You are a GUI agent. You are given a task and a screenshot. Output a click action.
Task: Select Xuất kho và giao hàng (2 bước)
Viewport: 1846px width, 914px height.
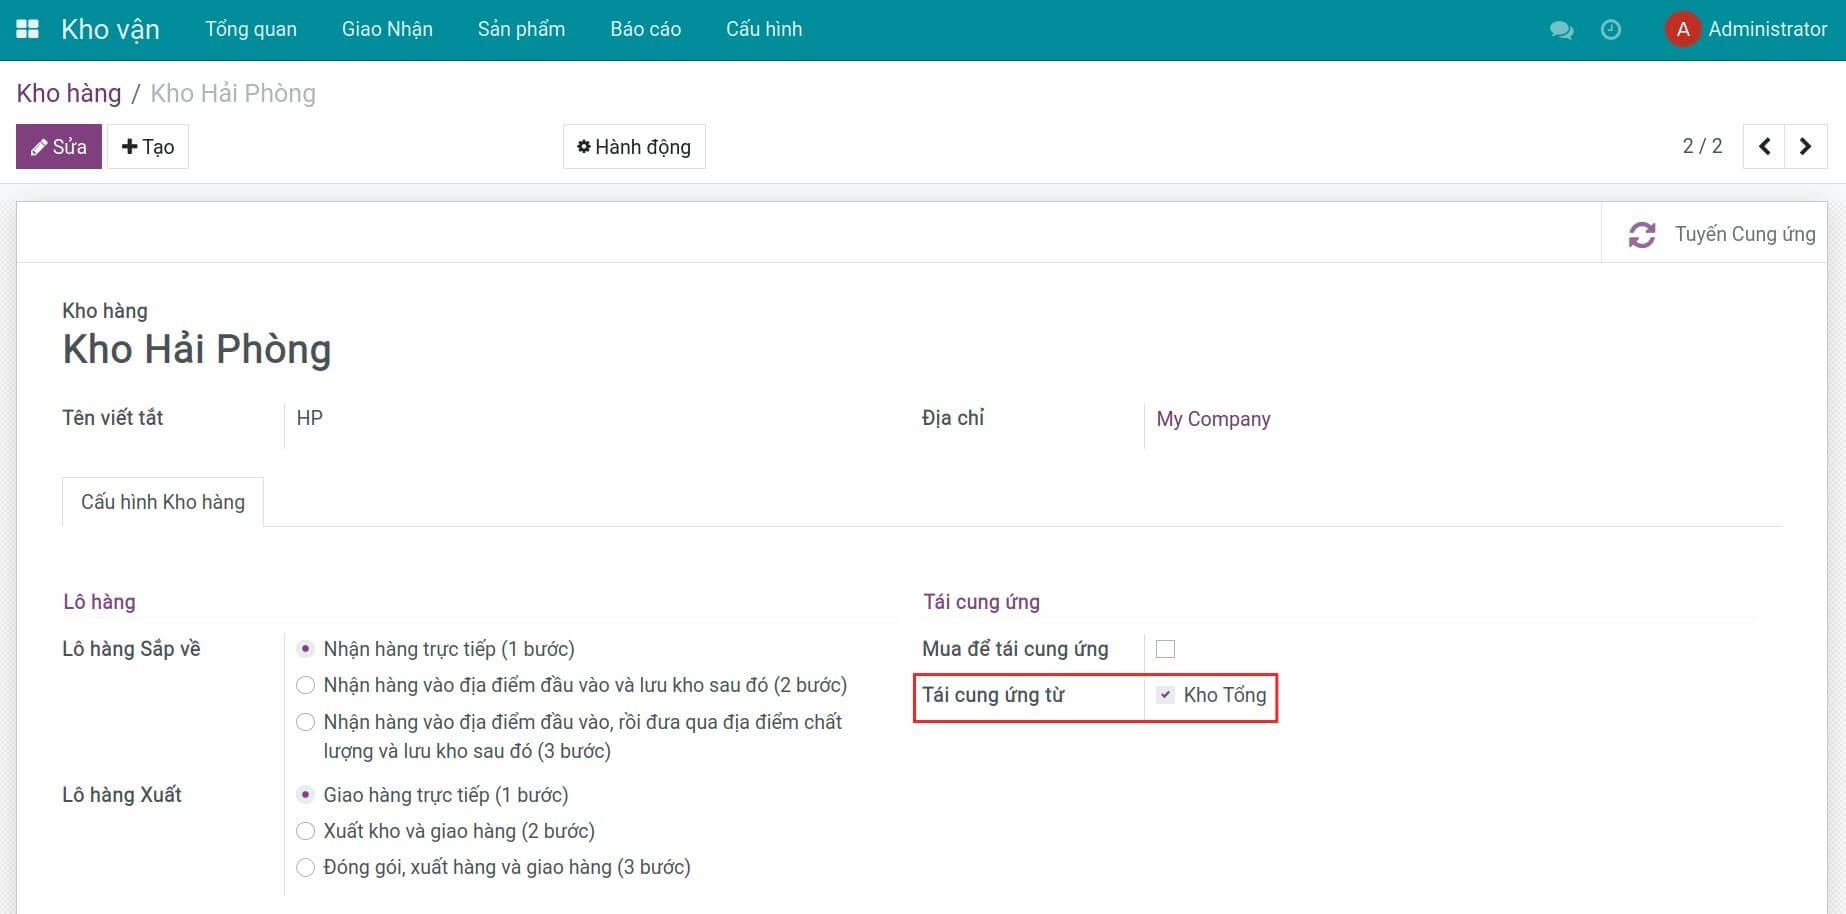pyautogui.click(x=306, y=831)
